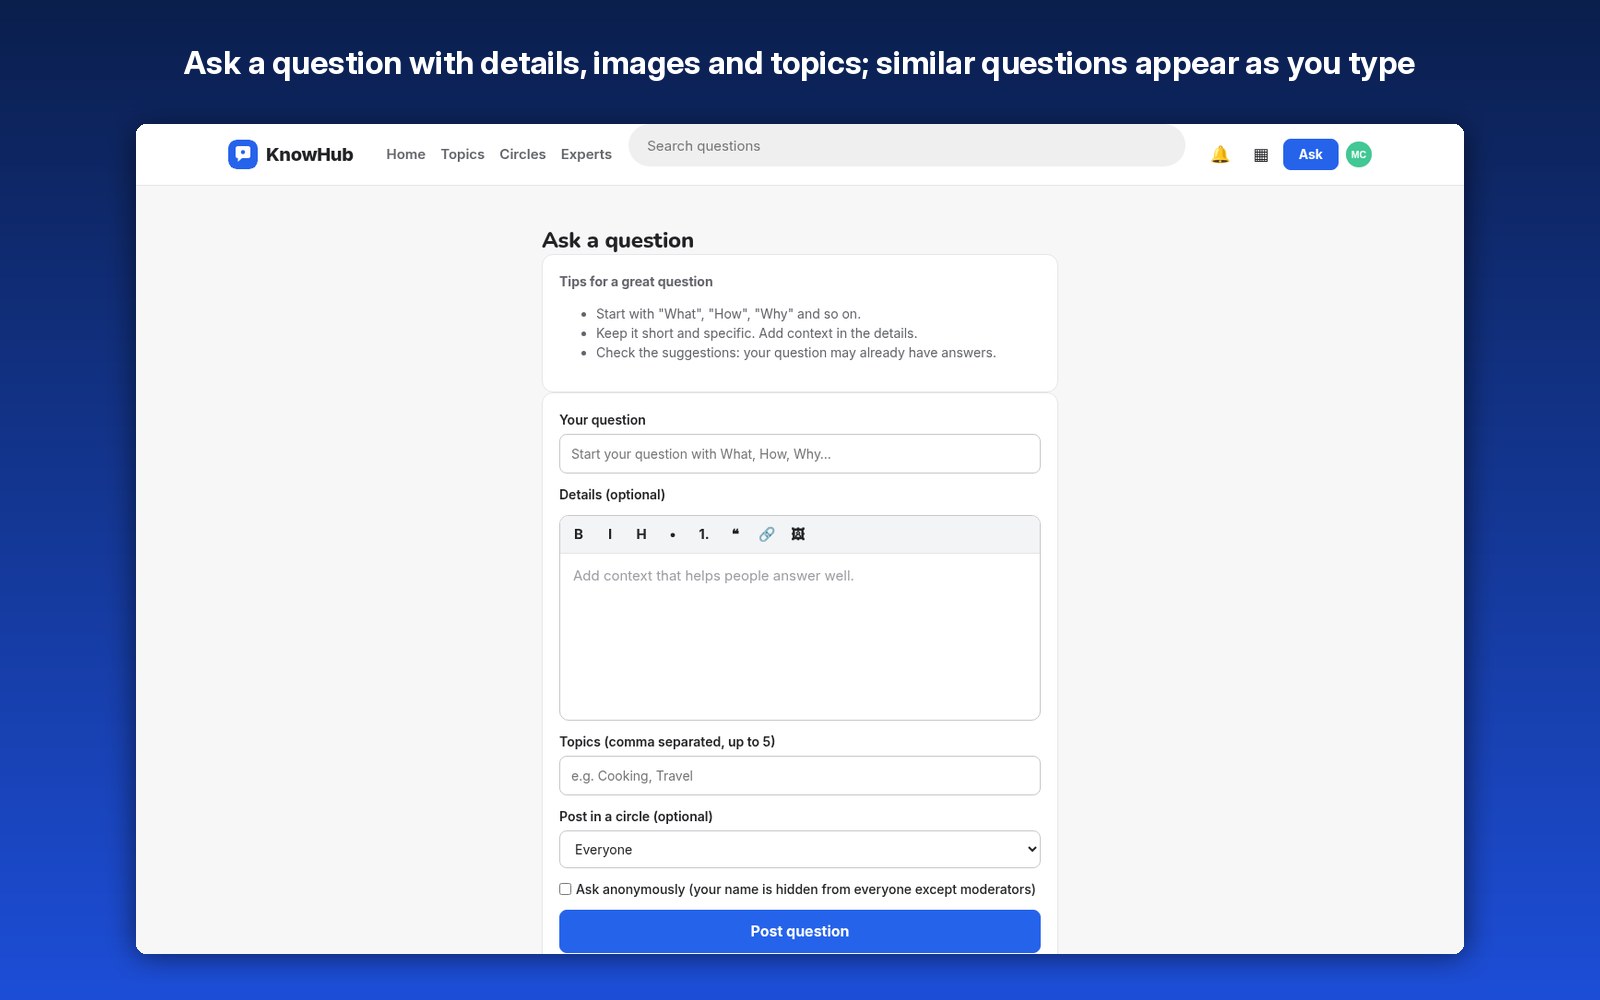Click the 'Post in a circle (optional)' label
1600x1000 pixels.
point(636,817)
